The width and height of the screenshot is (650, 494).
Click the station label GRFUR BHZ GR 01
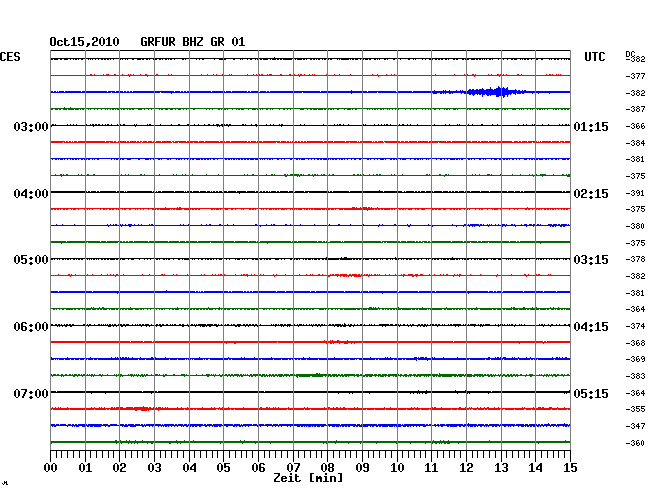click(x=193, y=42)
